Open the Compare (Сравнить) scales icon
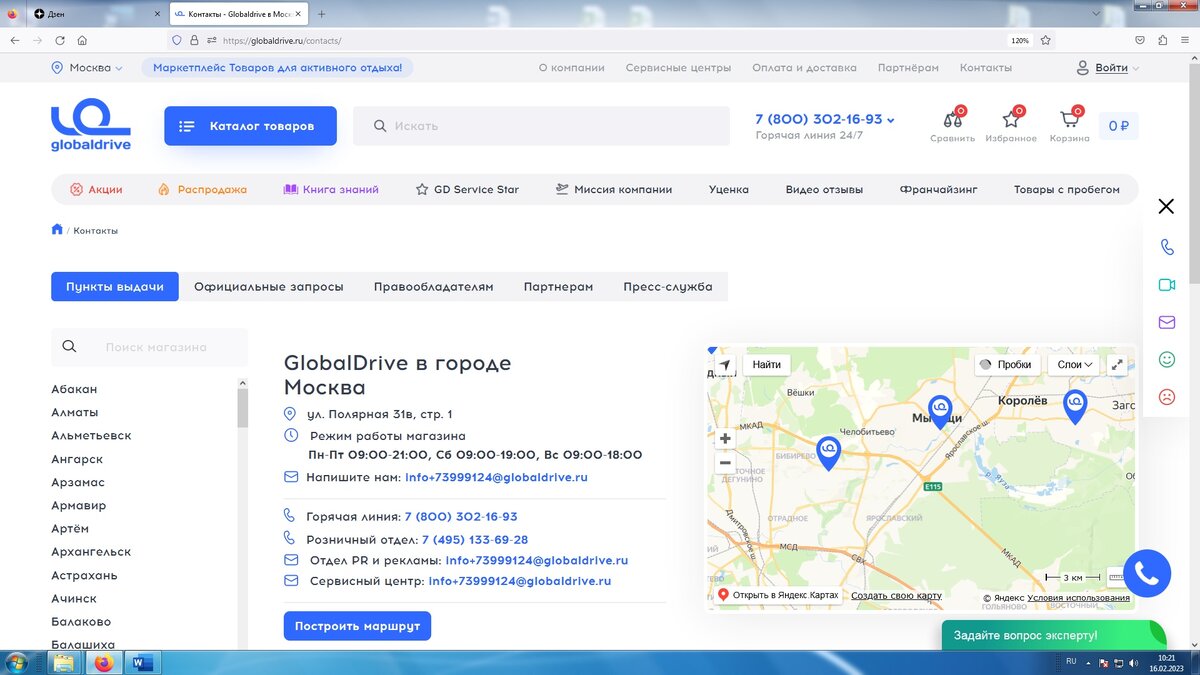Image resolution: width=1200 pixels, height=675 pixels. 952,119
